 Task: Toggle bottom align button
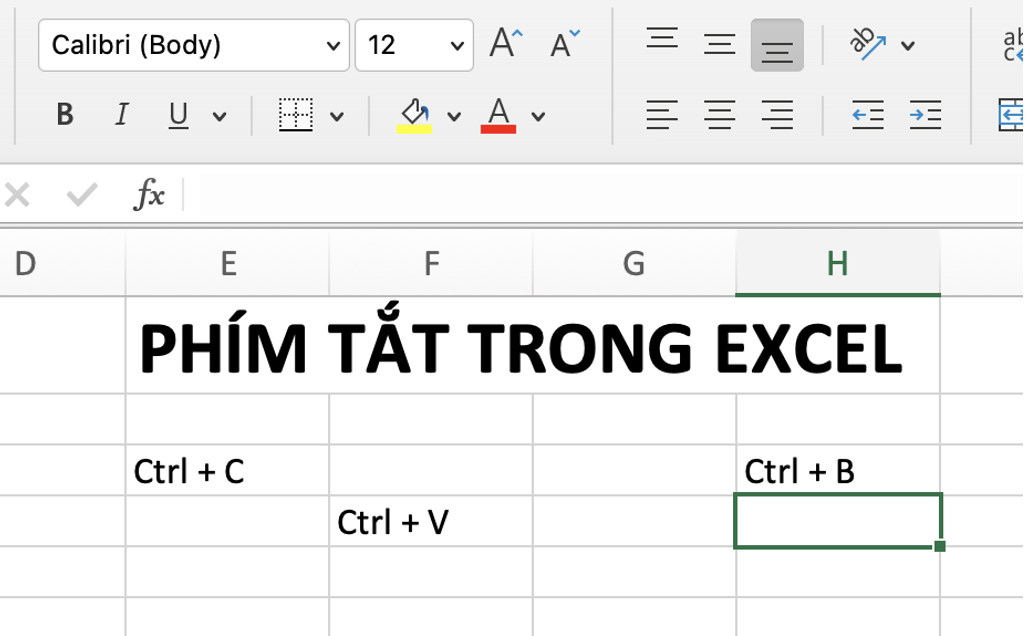pyautogui.click(x=777, y=45)
